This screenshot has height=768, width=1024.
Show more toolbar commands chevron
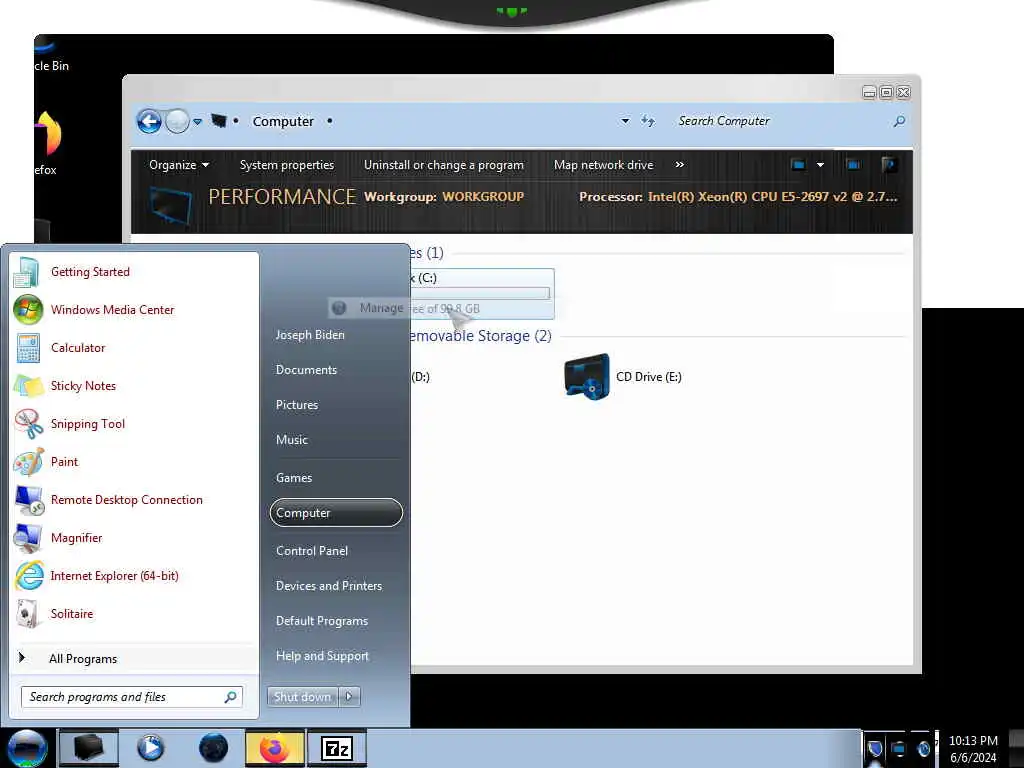tap(679, 165)
